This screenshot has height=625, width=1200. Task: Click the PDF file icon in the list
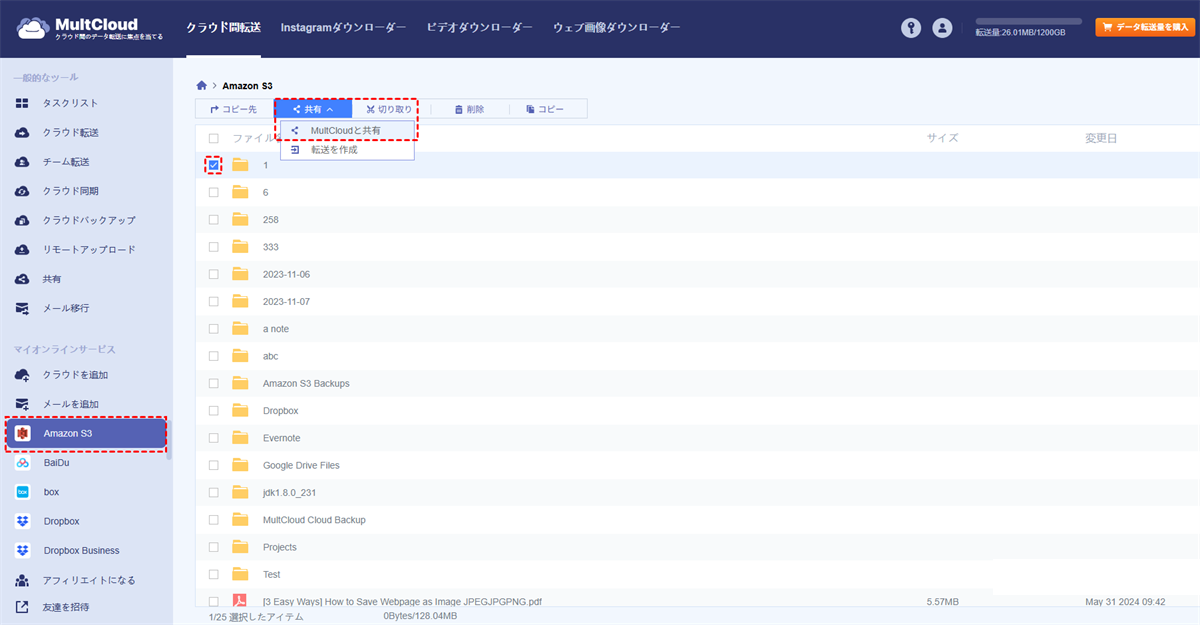(240, 601)
